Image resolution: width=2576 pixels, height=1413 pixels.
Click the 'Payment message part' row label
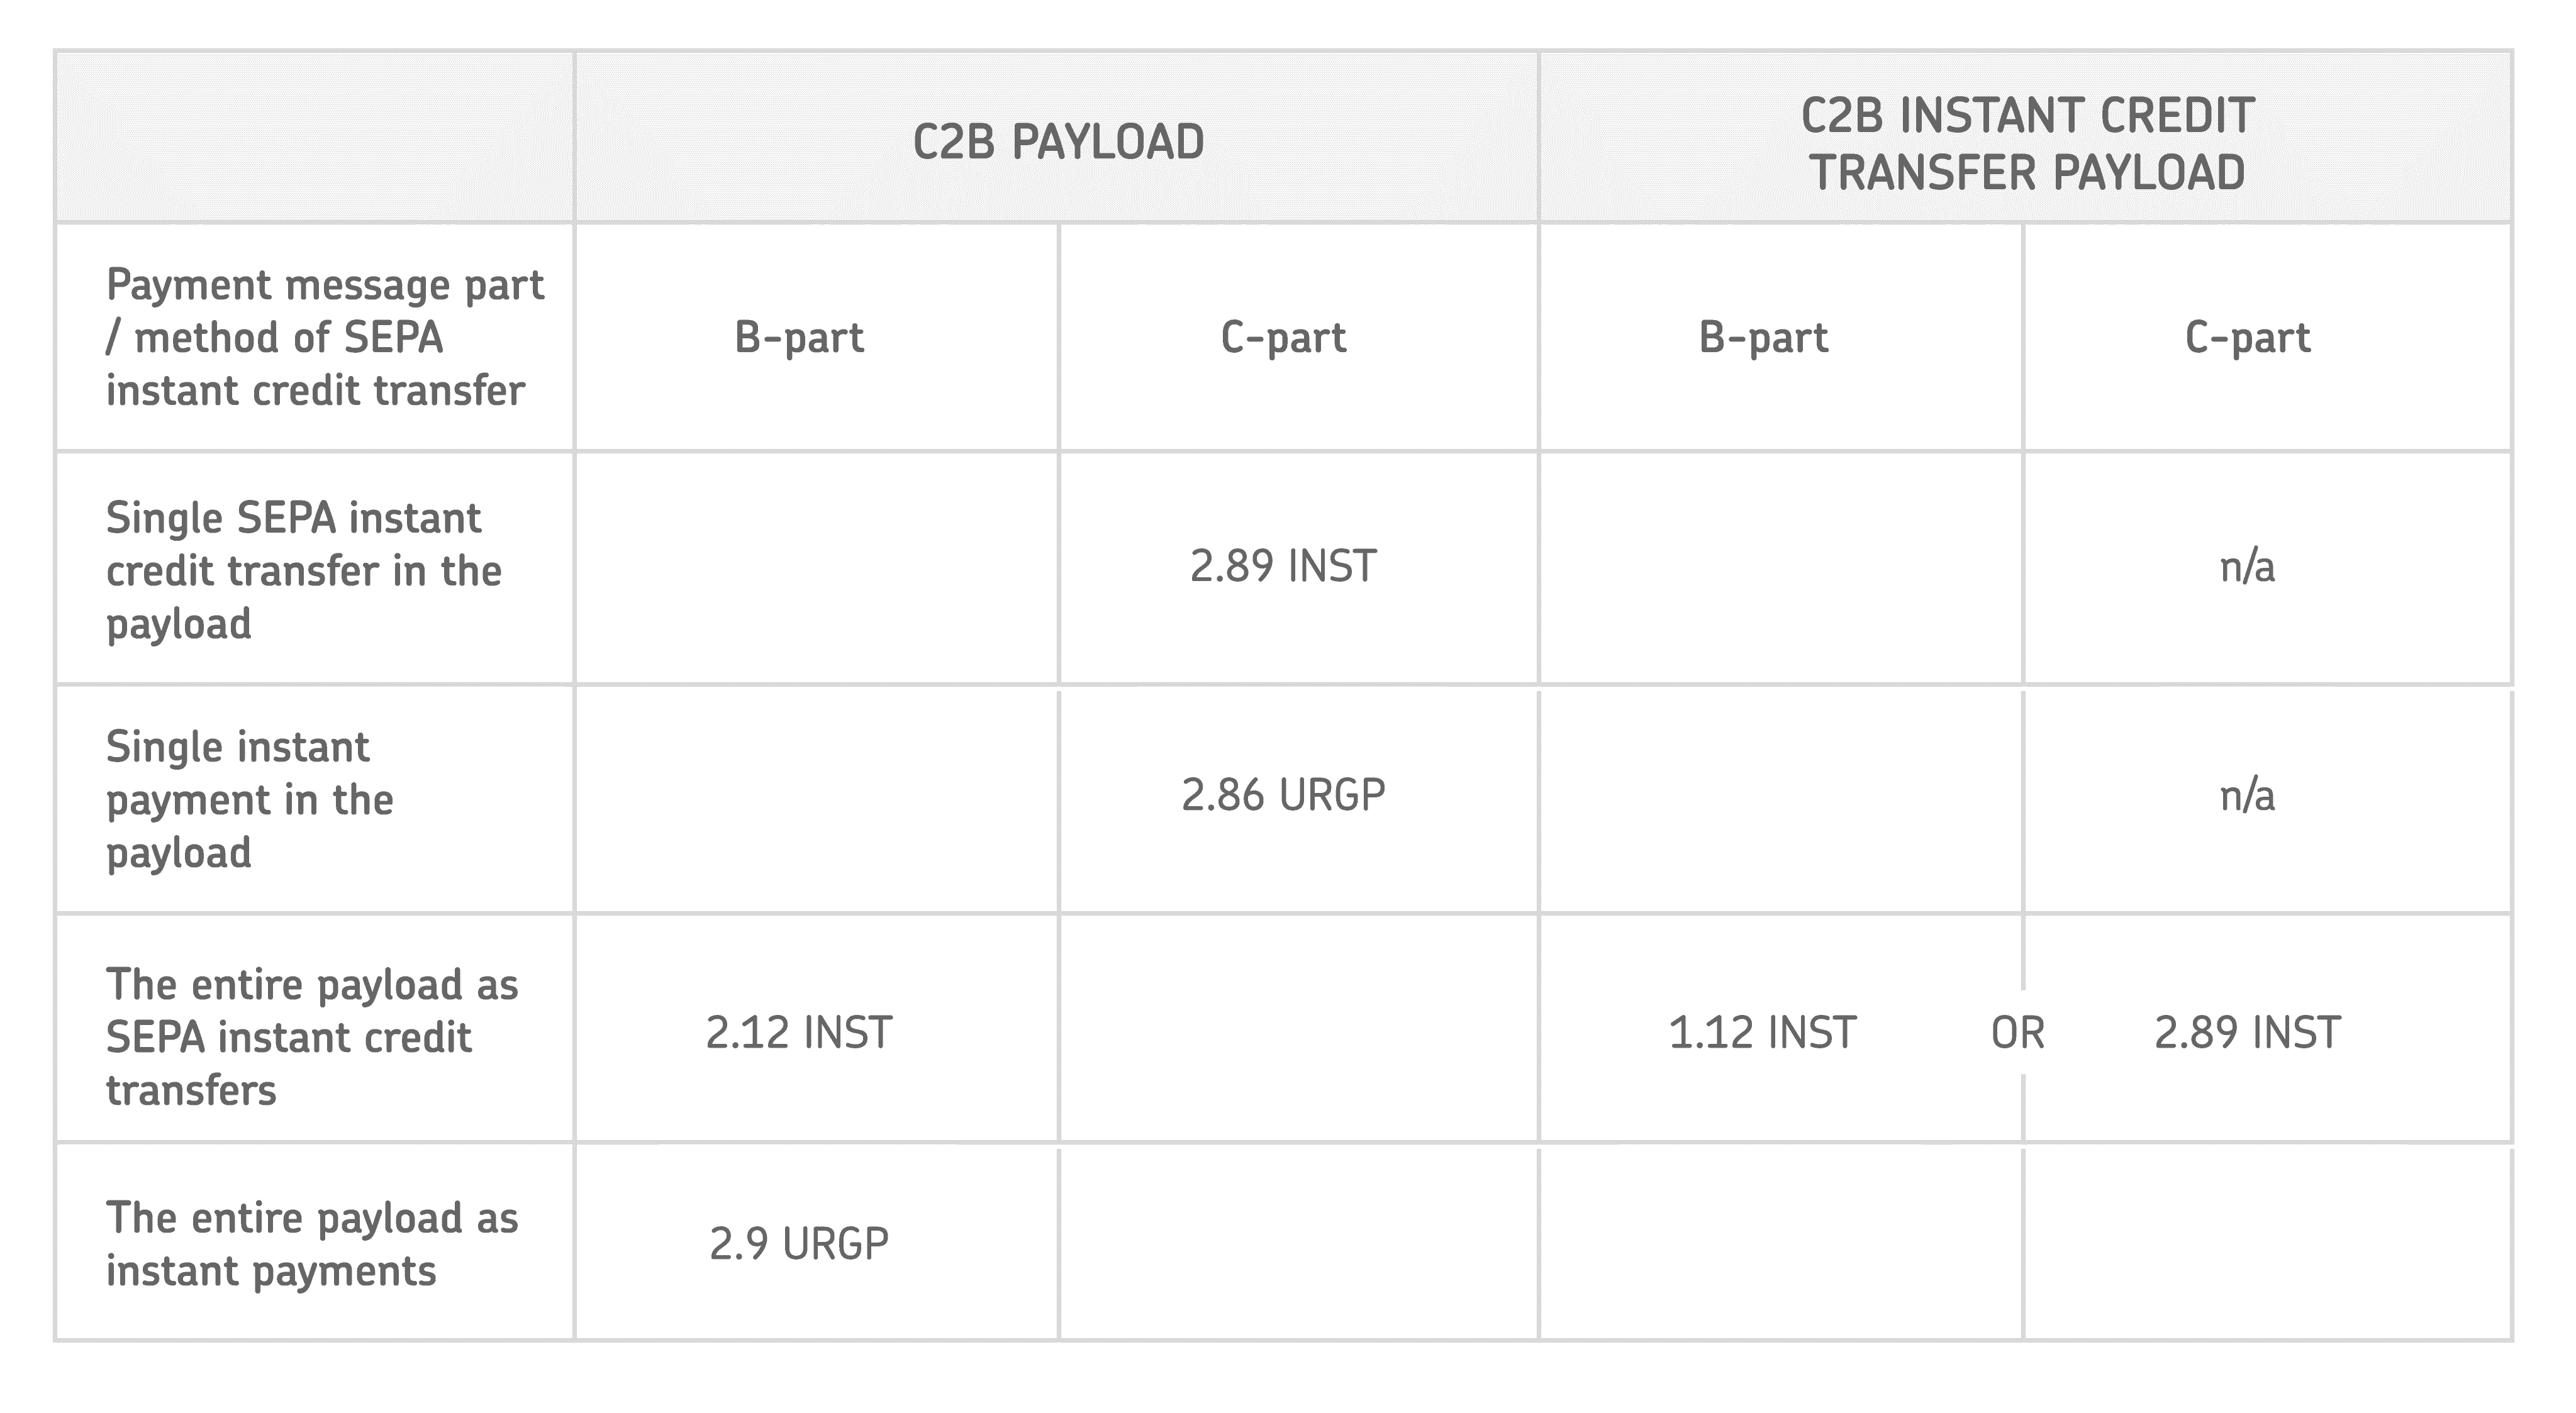click(x=324, y=338)
